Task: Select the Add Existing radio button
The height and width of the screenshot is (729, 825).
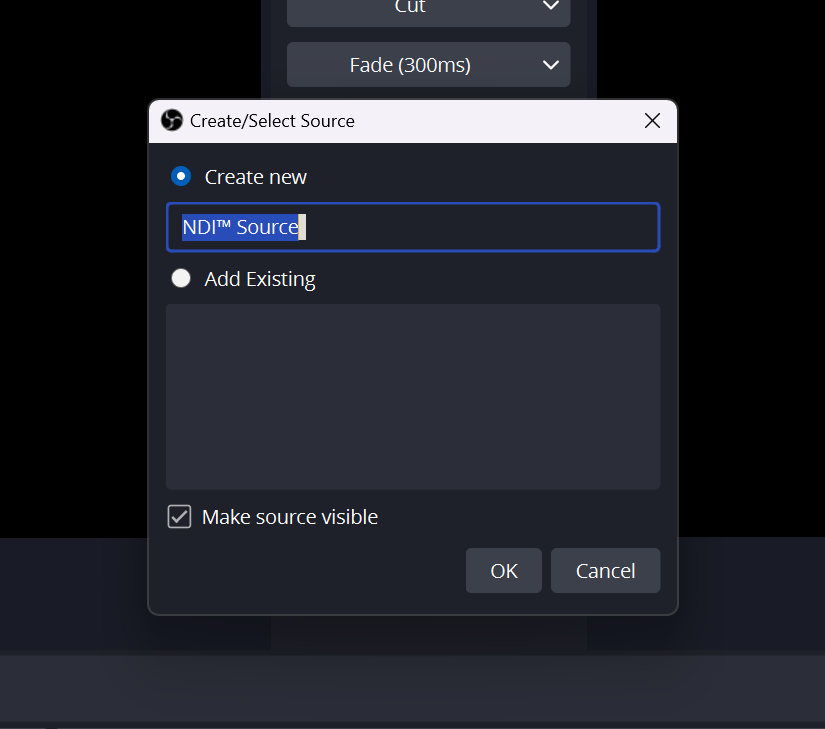Action: [x=181, y=278]
